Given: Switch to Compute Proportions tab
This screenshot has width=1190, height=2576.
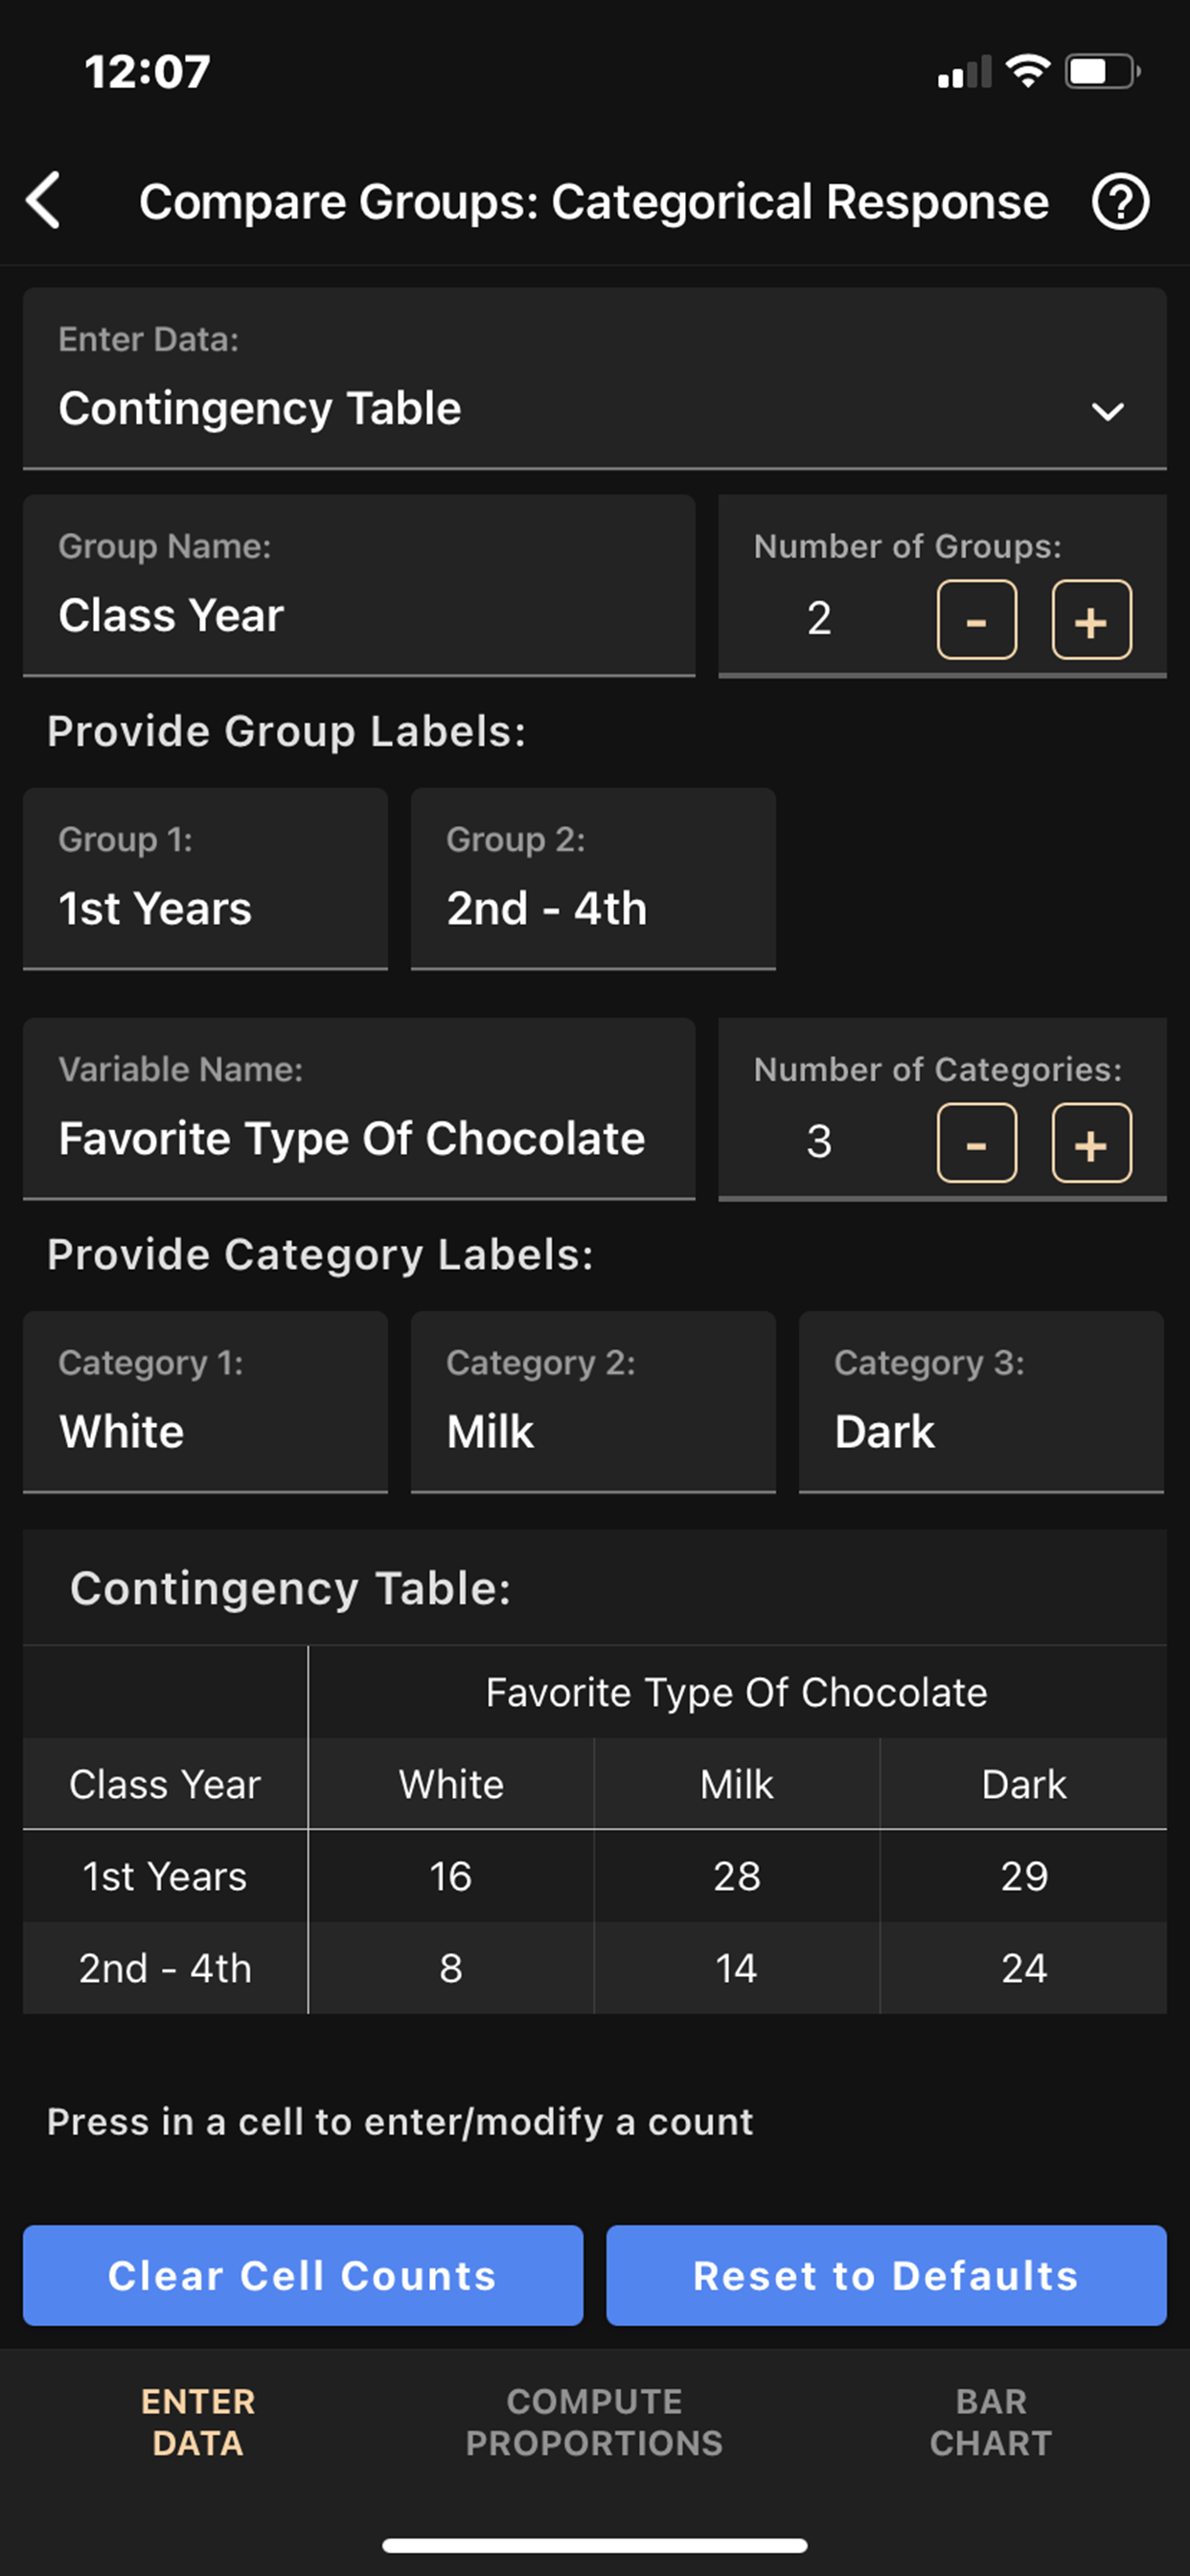Looking at the screenshot, I should (x=594, y=2421).
